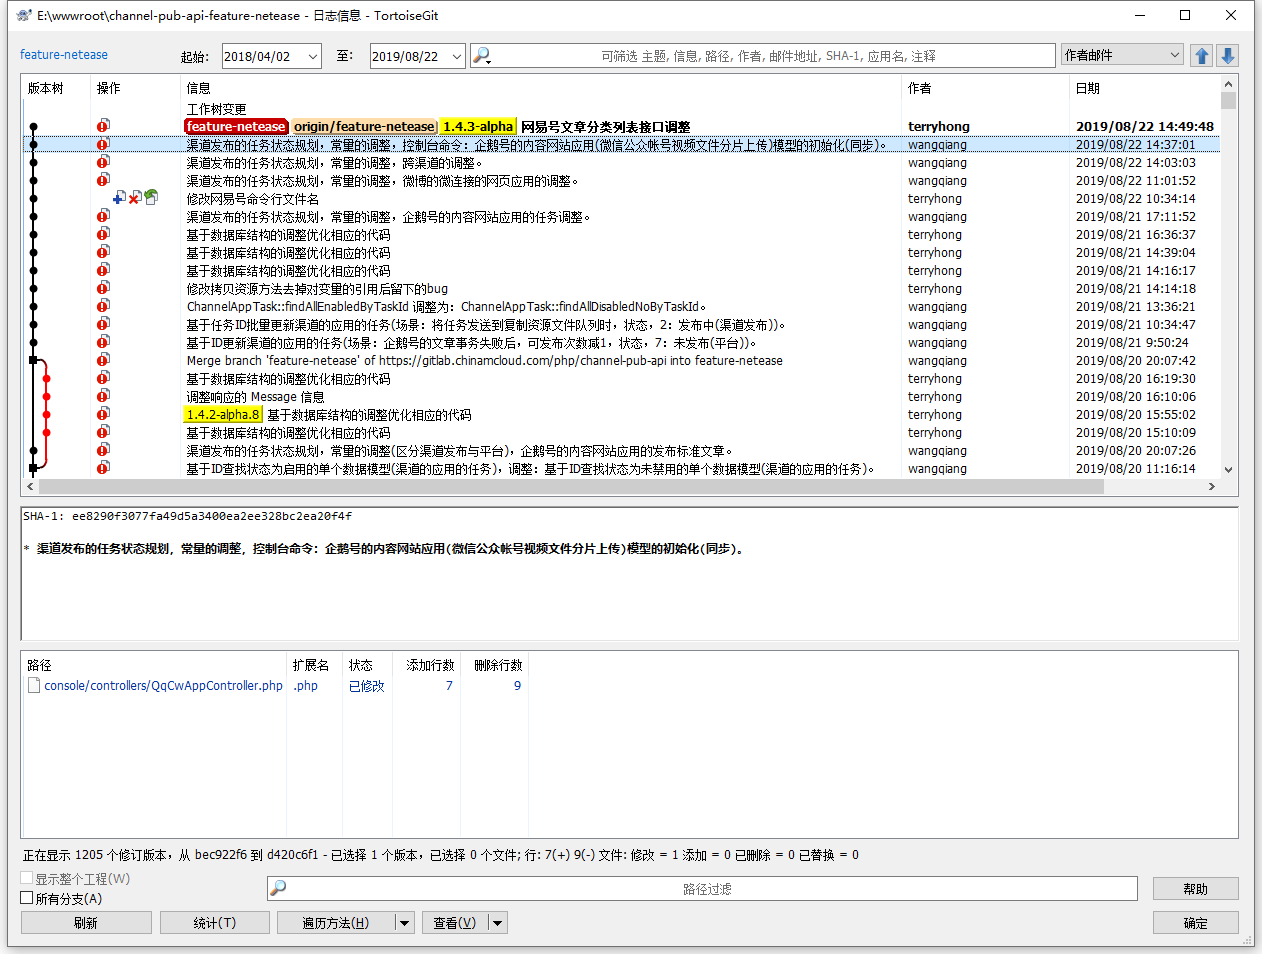Open the 起始 date picker showing 2018/04/02
The image size is (1262, 954).
pos(312,56)
